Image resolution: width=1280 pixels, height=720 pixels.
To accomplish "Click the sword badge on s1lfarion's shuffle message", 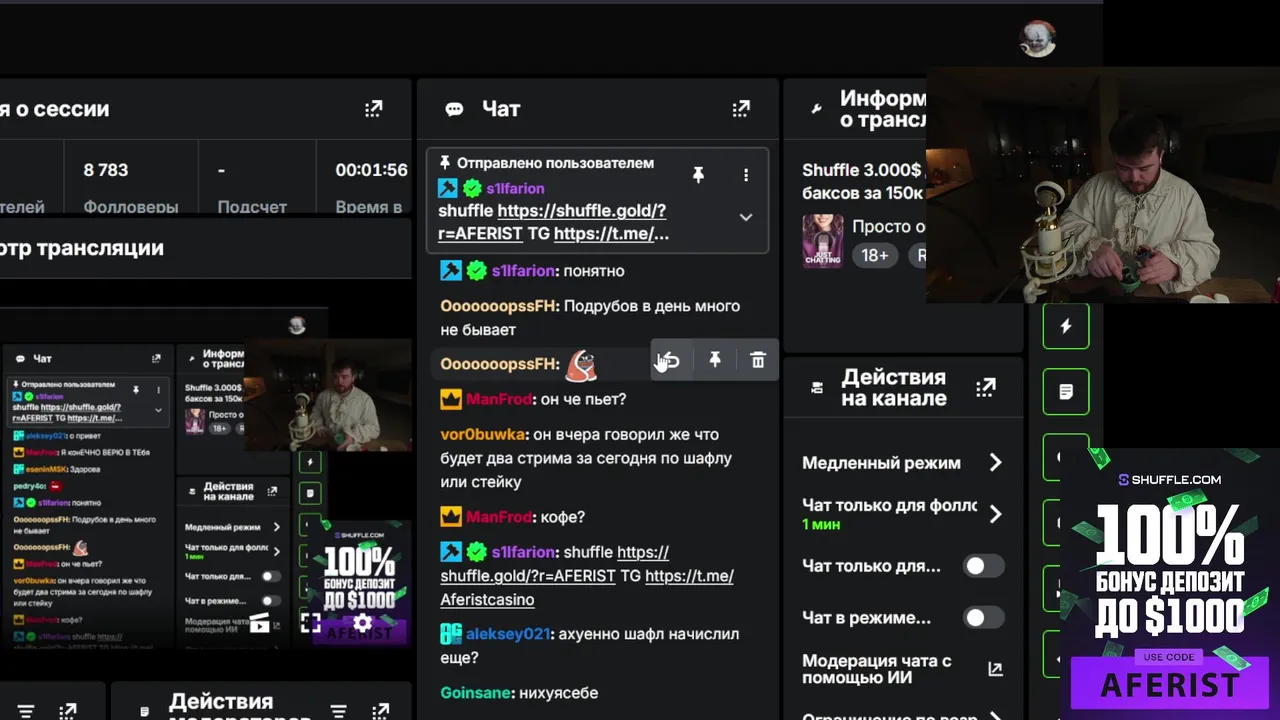I will (451, 552).
